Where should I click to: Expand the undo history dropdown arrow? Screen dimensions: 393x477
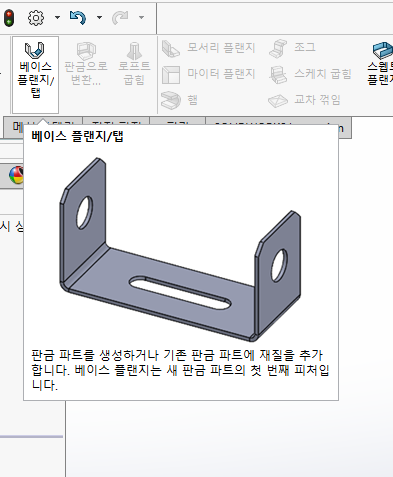point(99,17)
